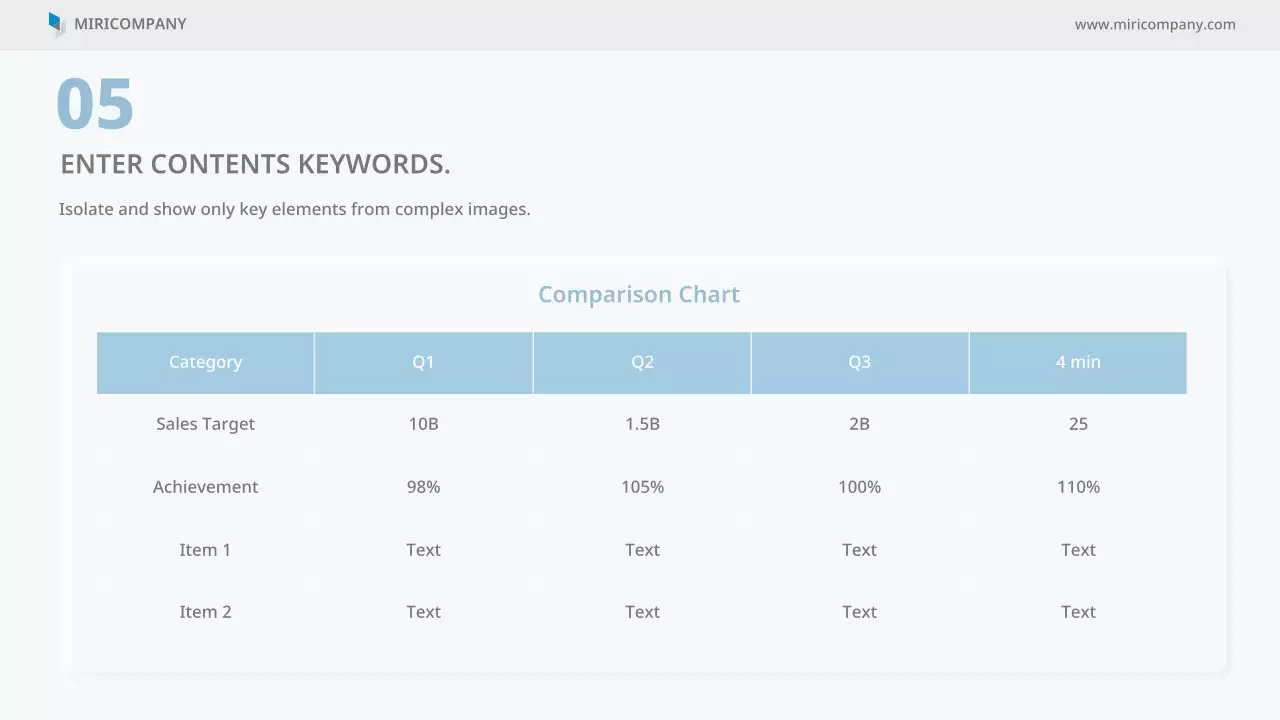Select the MIRICOMPANY company name text
1280x720 pixels.
click(x=130, y=24)
